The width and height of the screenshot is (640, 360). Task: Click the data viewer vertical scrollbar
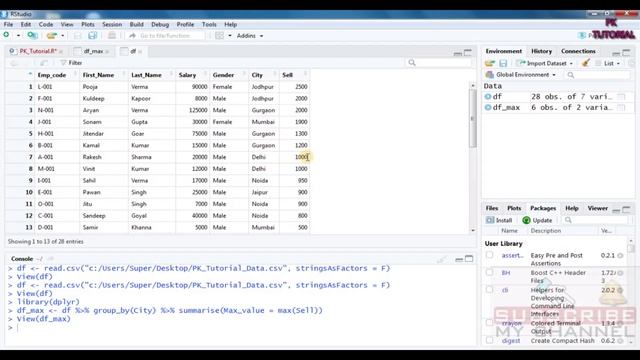473,118
